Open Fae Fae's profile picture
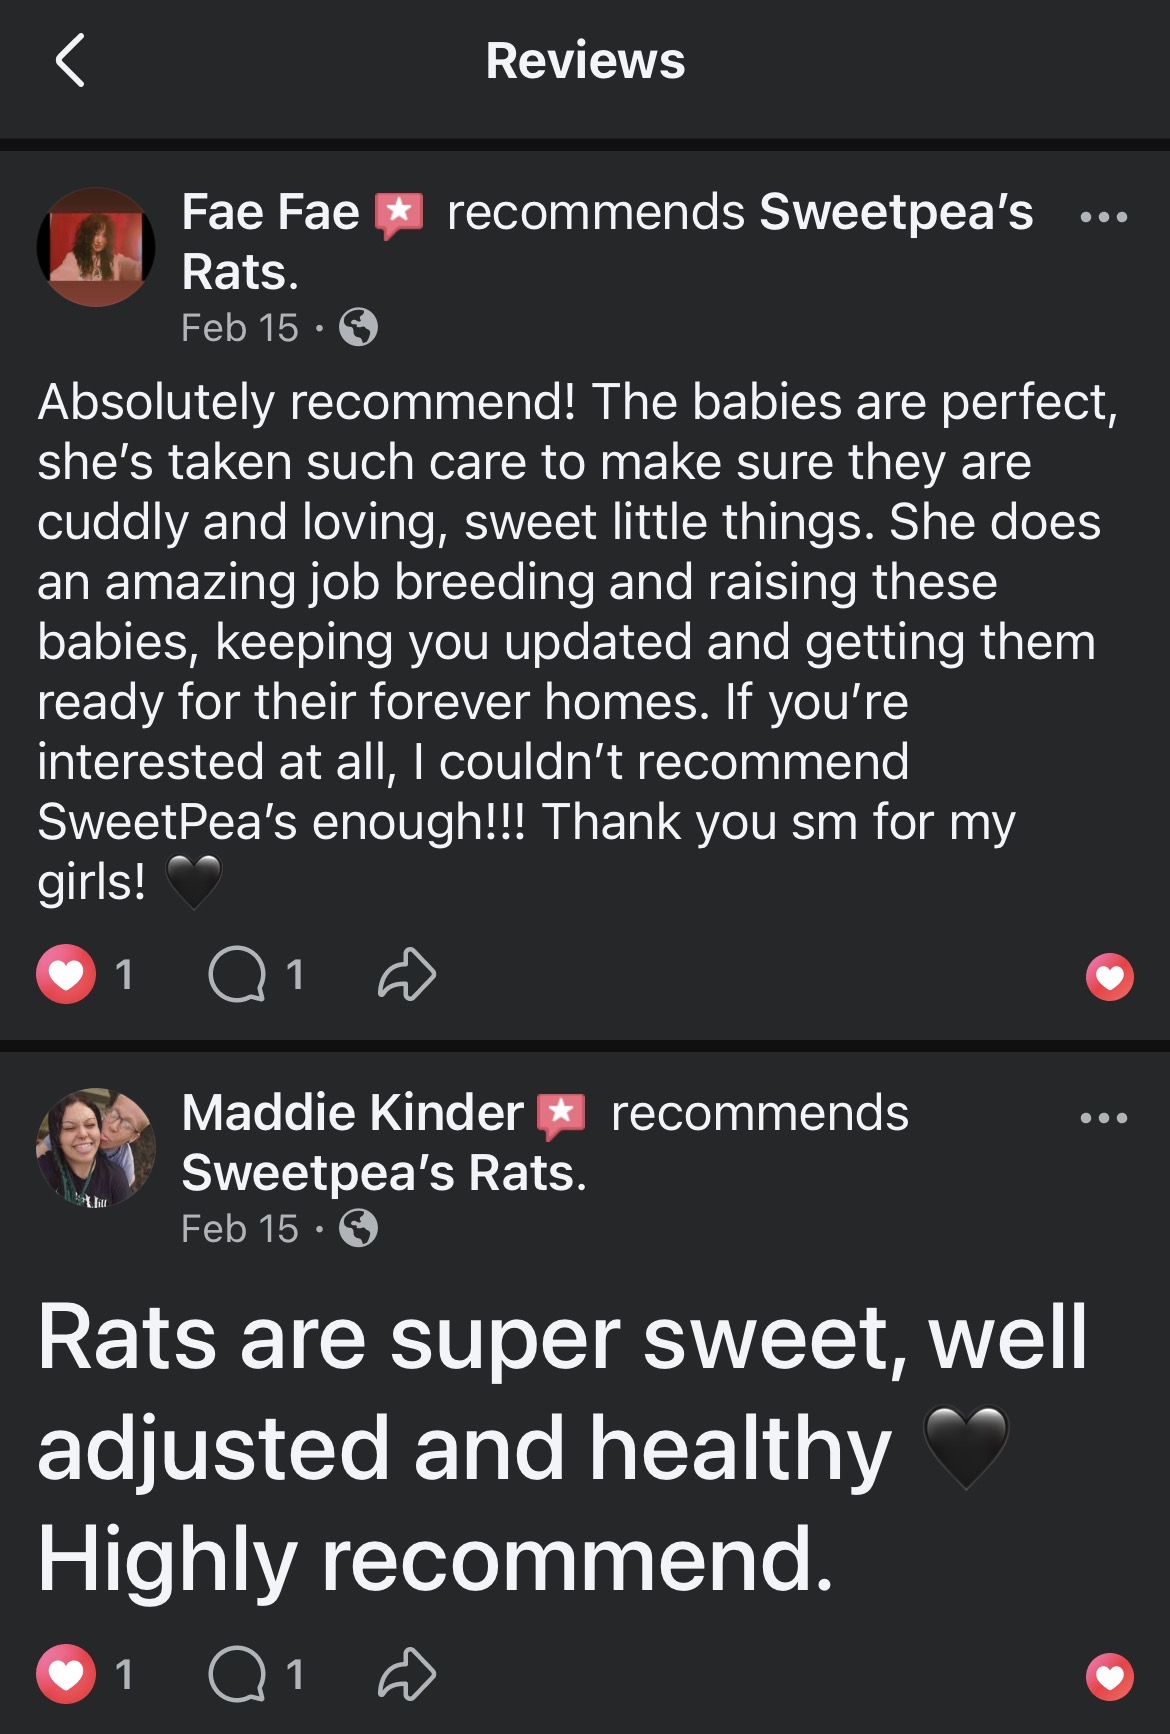 tap(96, 247)
